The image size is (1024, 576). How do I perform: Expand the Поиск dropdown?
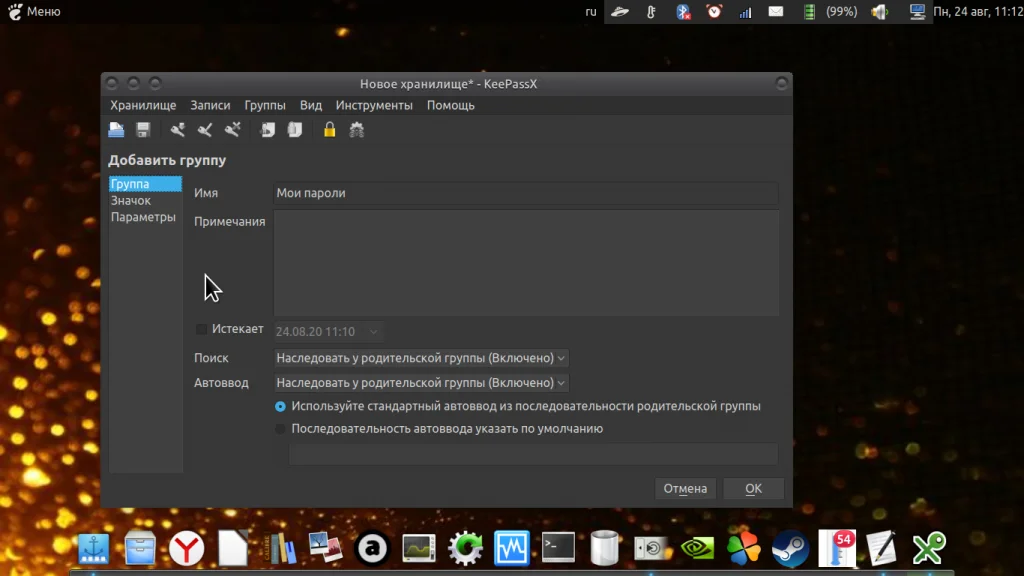[421, 358]
